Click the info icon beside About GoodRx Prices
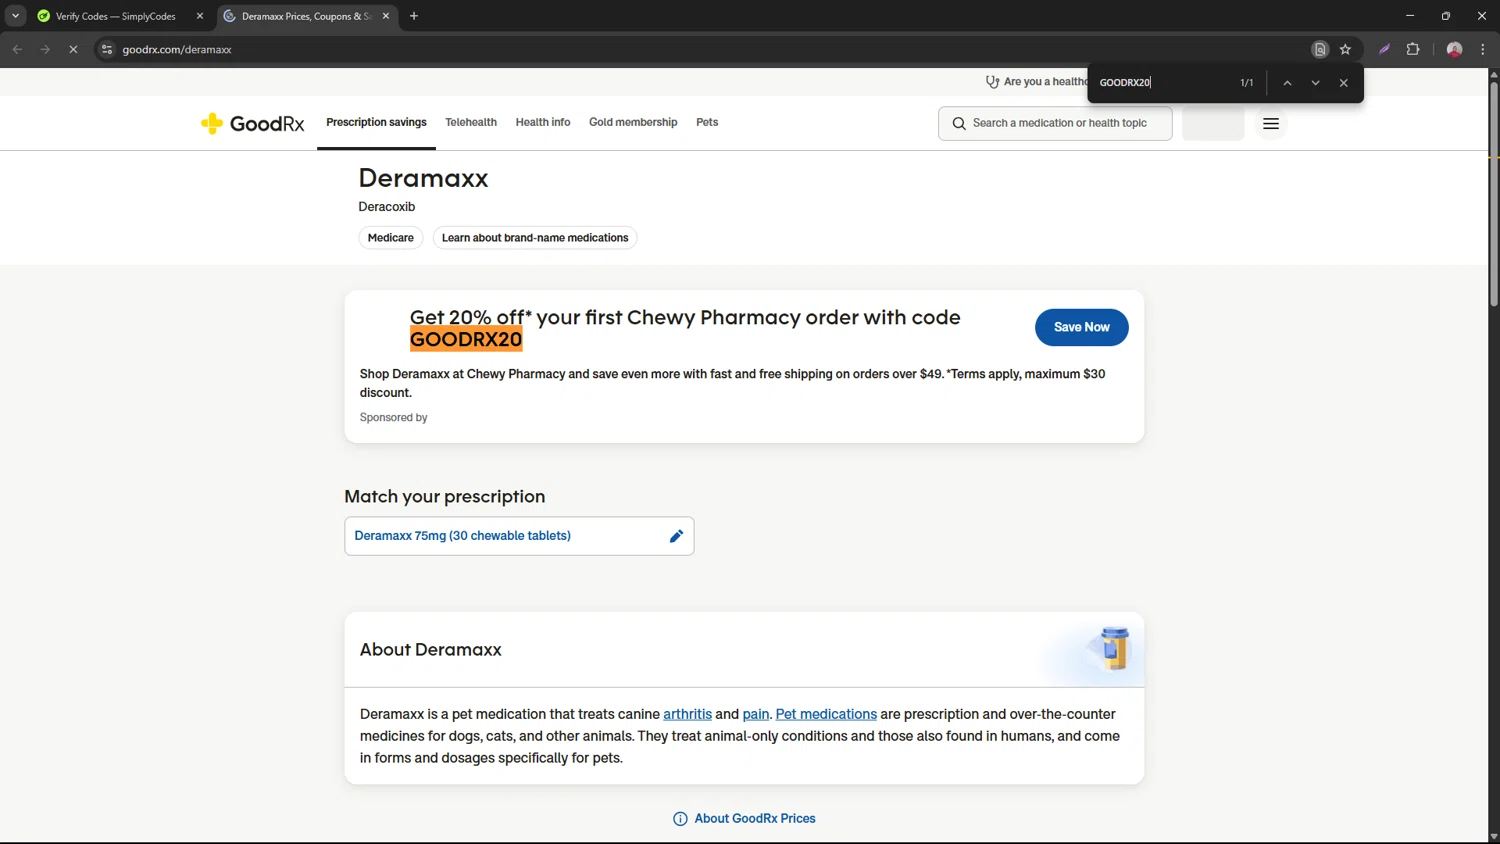The width and height of the screenshot is (1500, 844). point(680,819)
